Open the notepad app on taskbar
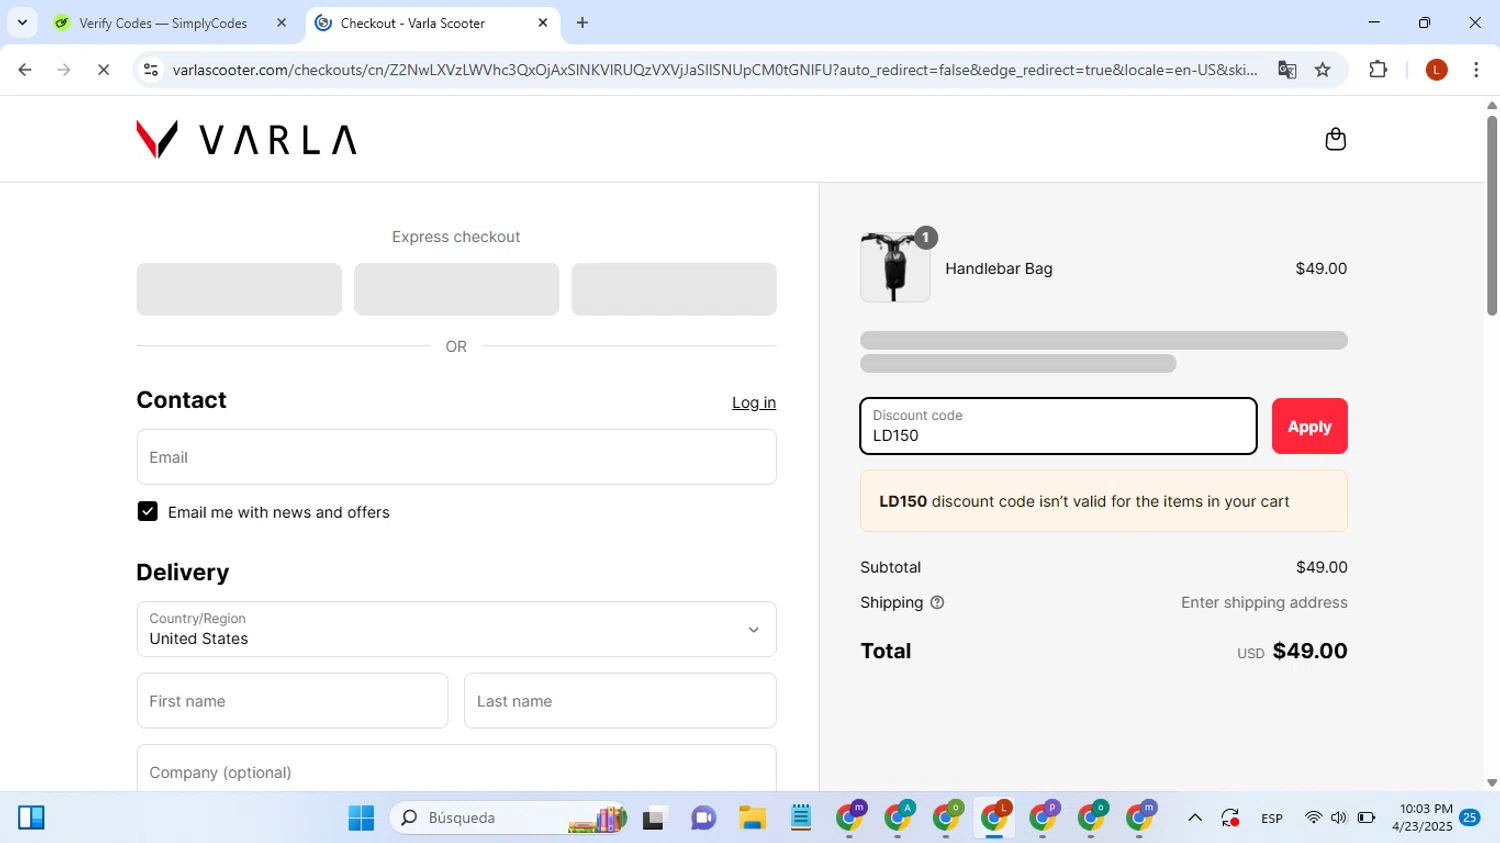1500x843 pixels. [x=801, y=818]
